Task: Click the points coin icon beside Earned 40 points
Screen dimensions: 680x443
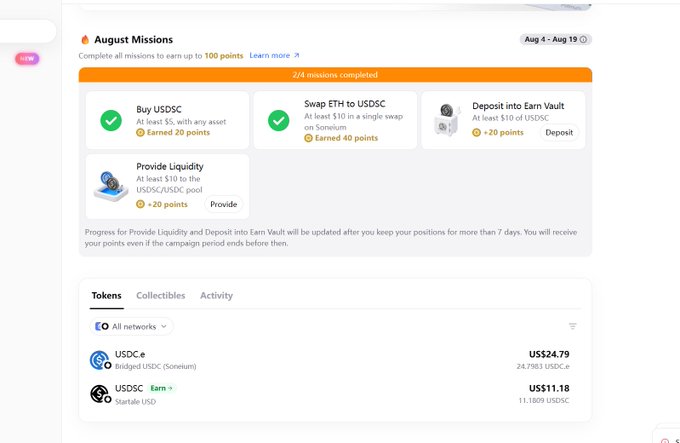Action: [x=308, y=138]
